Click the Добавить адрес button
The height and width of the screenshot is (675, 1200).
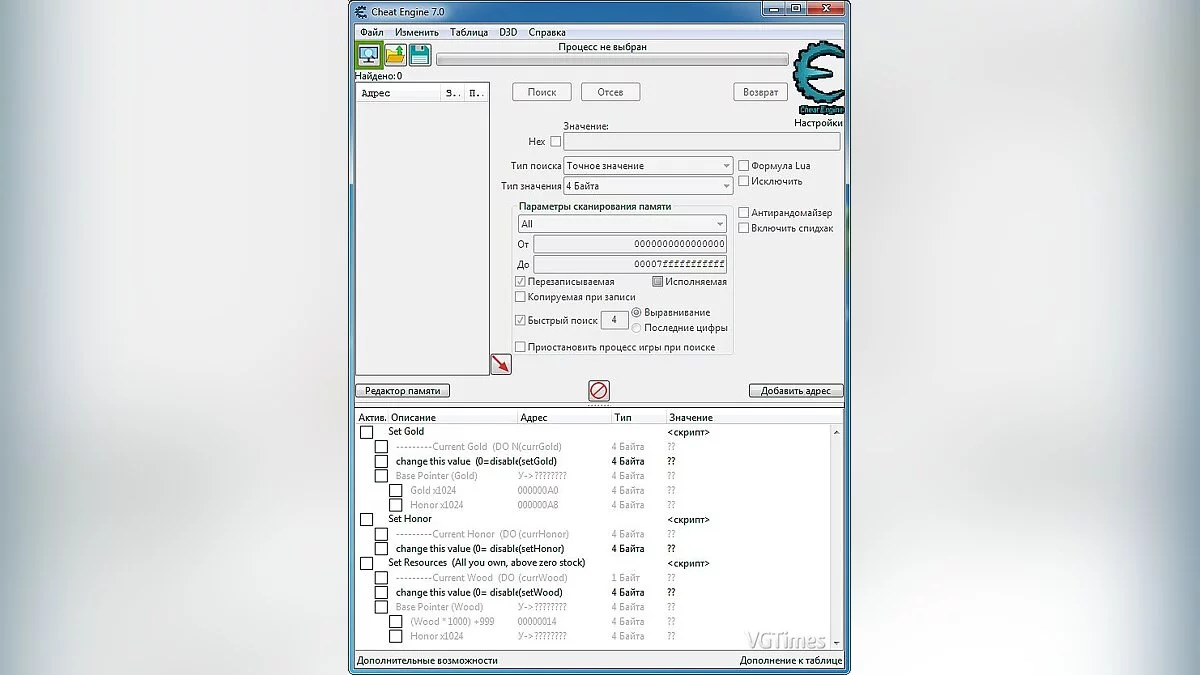pos(796,391)
